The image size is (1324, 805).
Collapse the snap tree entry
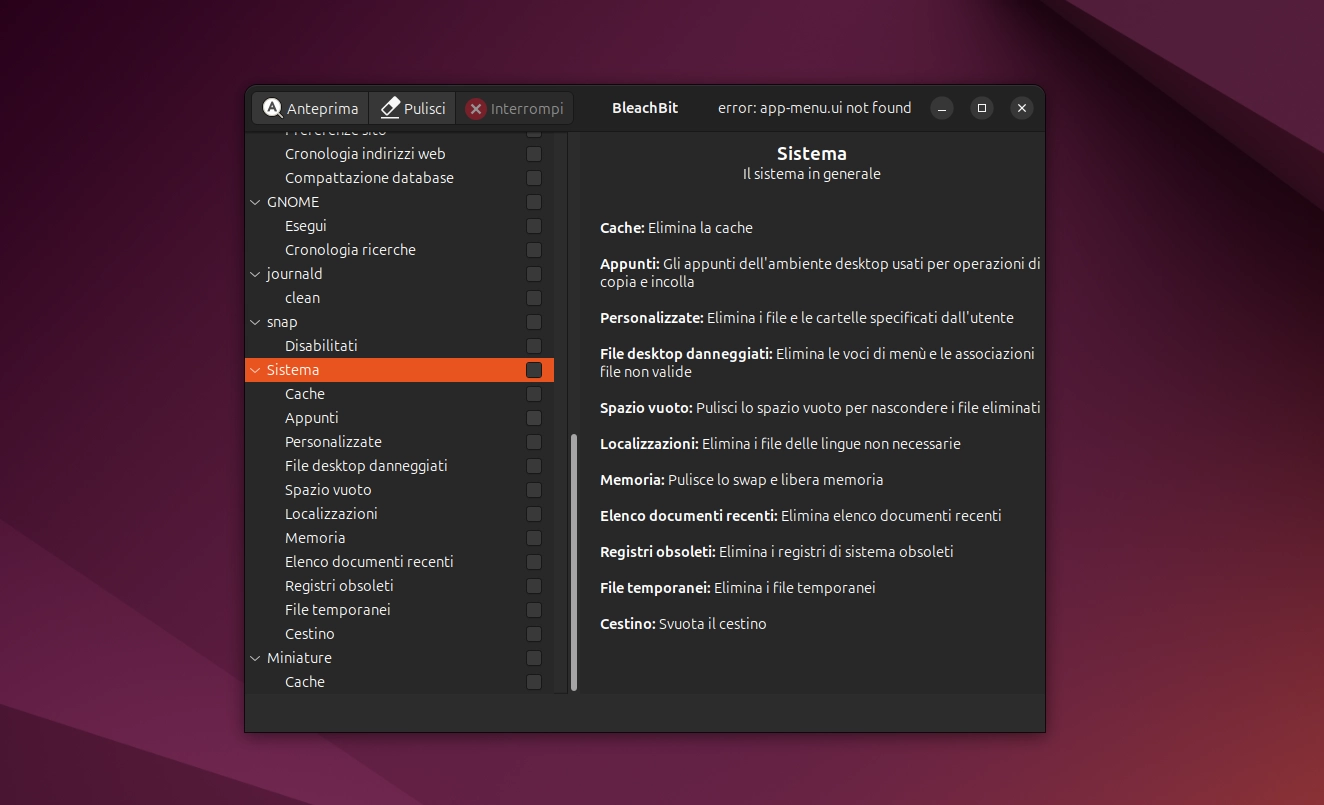click(254, 322)
